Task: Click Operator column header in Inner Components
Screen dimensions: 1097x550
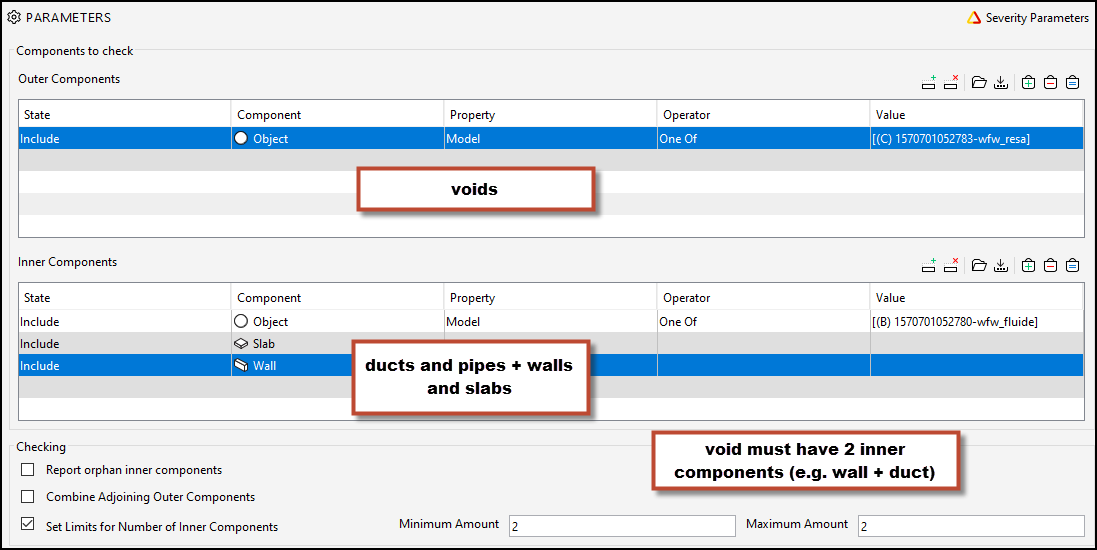Action: click(x=763, y=297)
